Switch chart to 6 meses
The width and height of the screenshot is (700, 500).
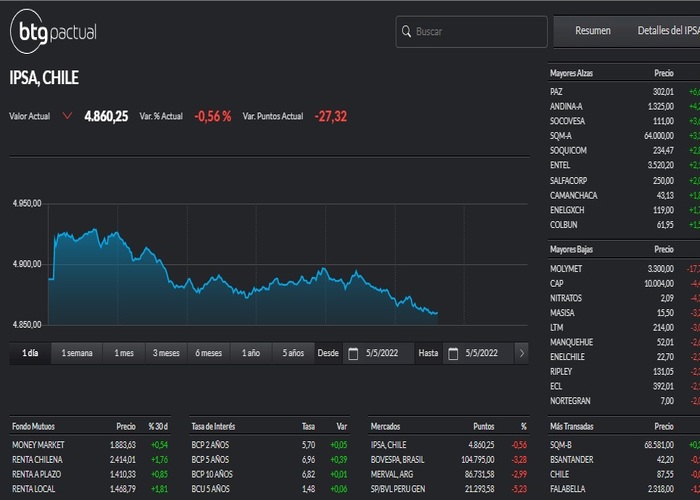208,353
